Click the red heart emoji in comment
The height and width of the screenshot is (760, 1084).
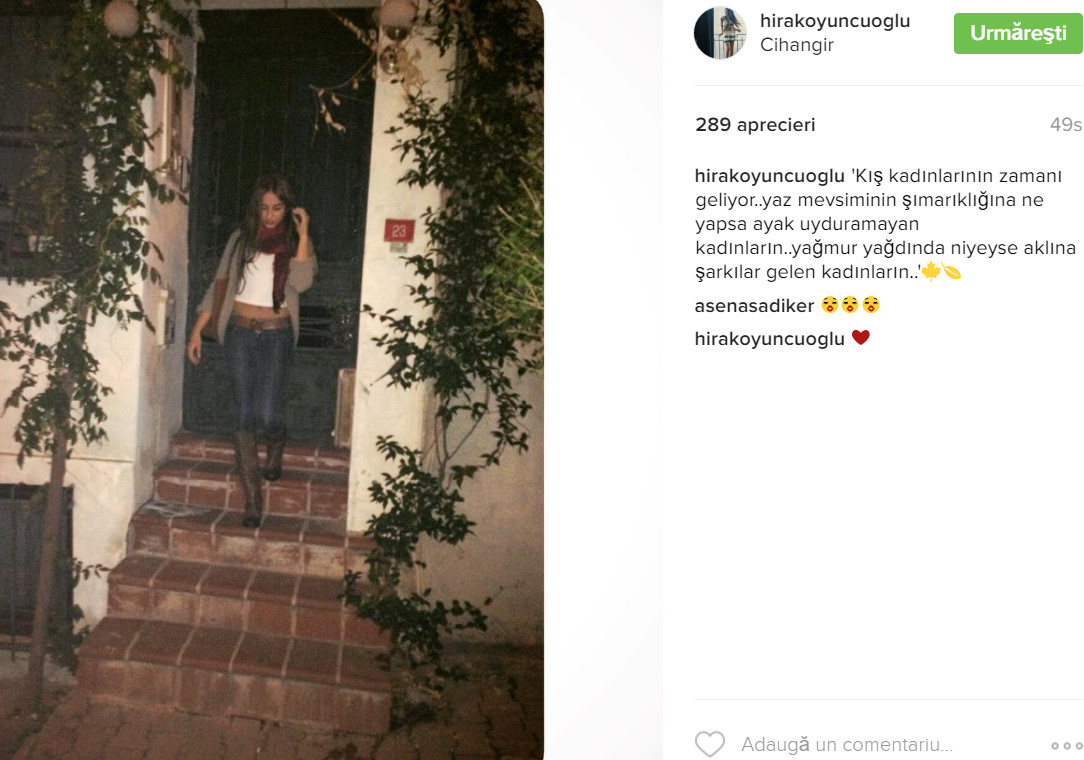click(861, 337)
